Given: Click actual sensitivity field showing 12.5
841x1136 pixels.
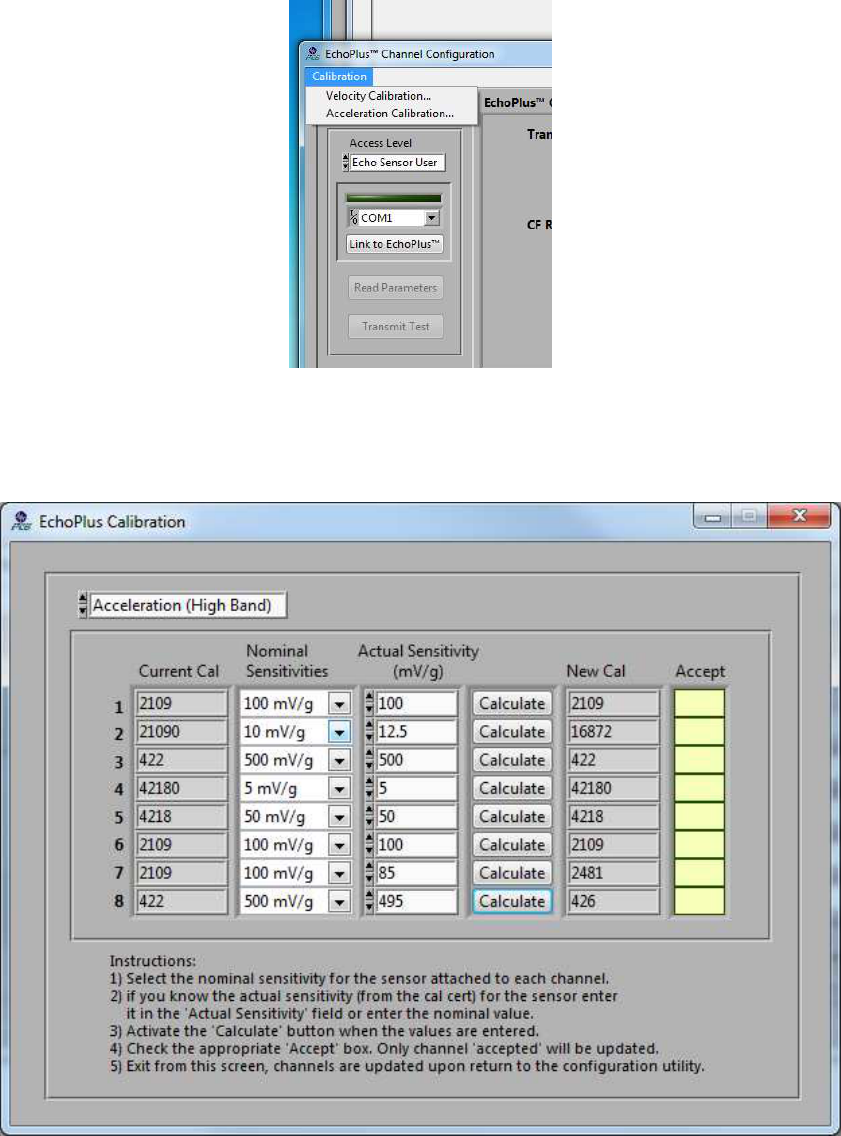Looking at the screenshot, I should pos(416,732).
